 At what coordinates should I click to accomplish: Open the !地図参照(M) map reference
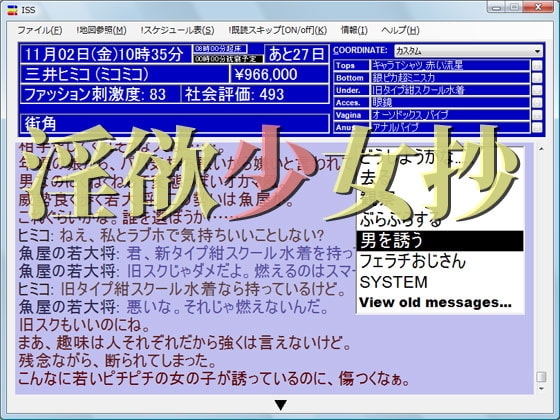tap(101, 30)
